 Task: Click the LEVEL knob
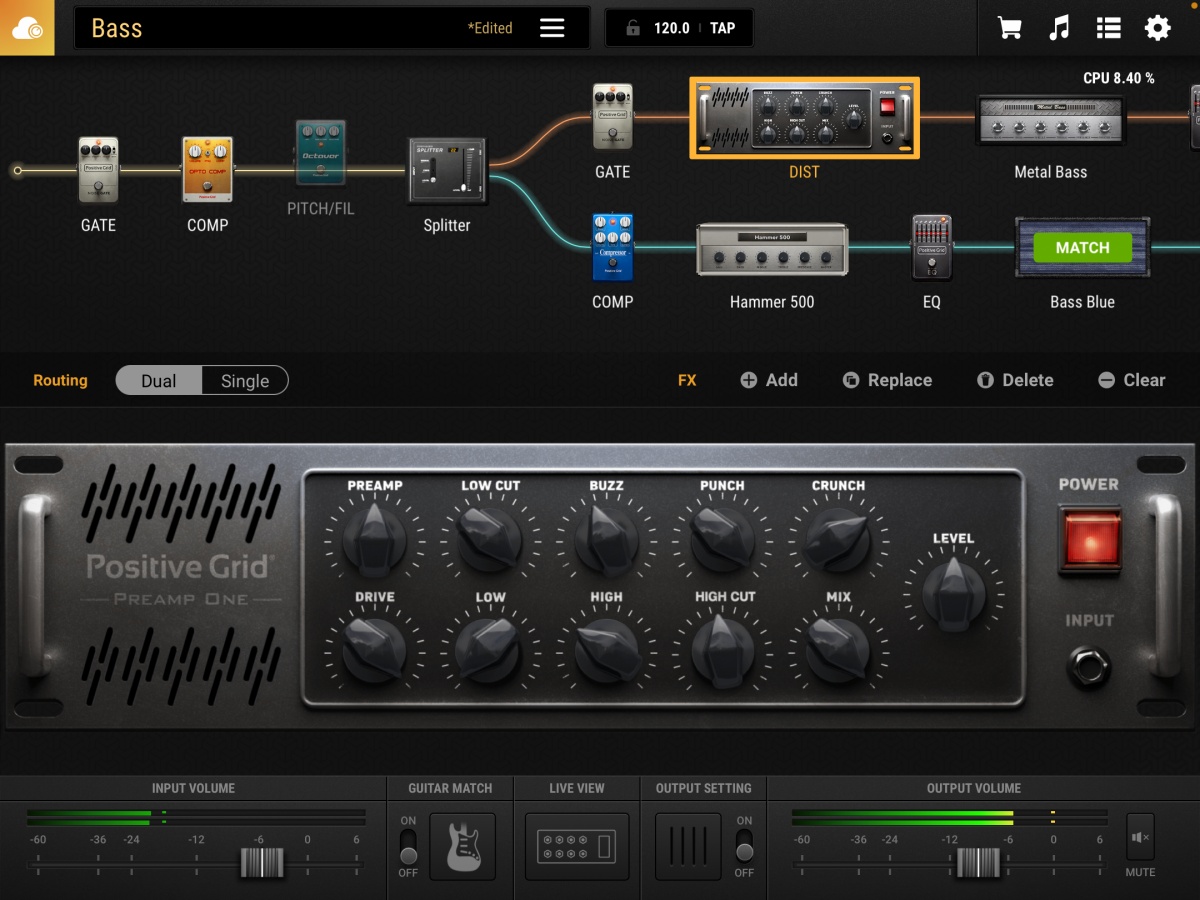pyautogui.click(x=953, y=594)
